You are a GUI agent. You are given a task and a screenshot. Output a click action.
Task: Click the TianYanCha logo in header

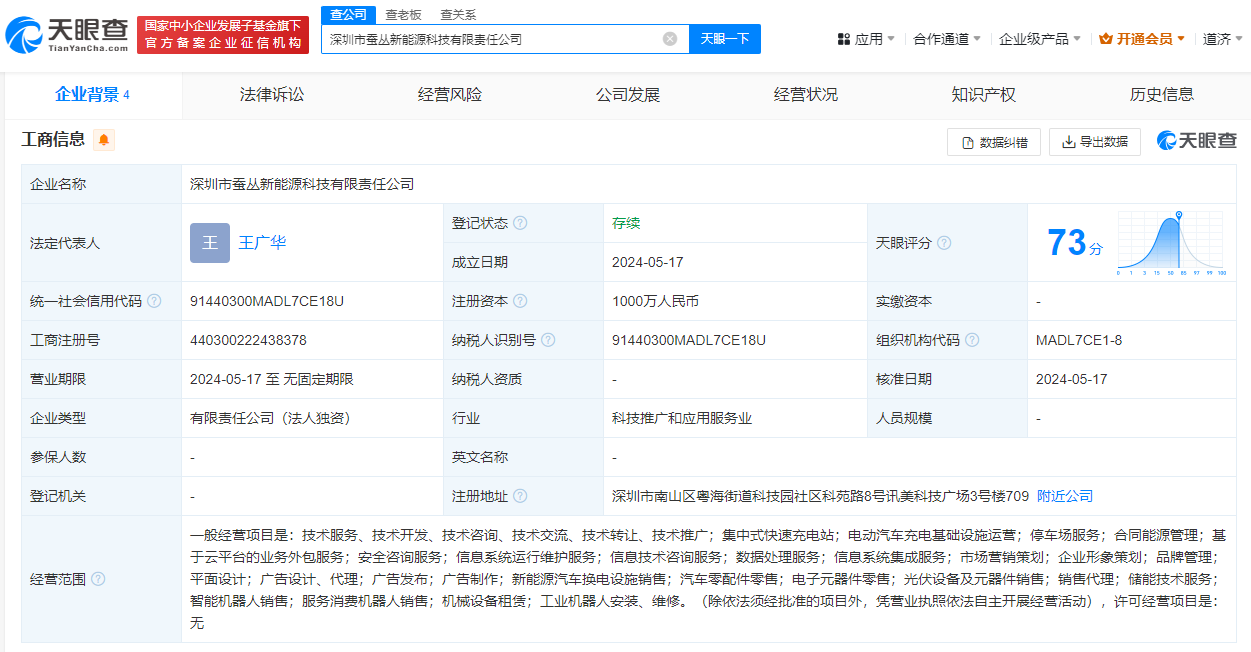(x=66, y=36)
